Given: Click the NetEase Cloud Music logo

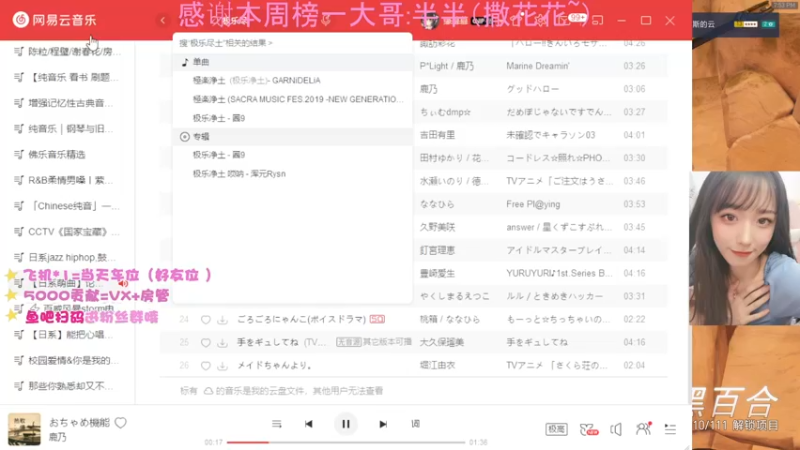Looking at the screenshot, I should (54, 20).
